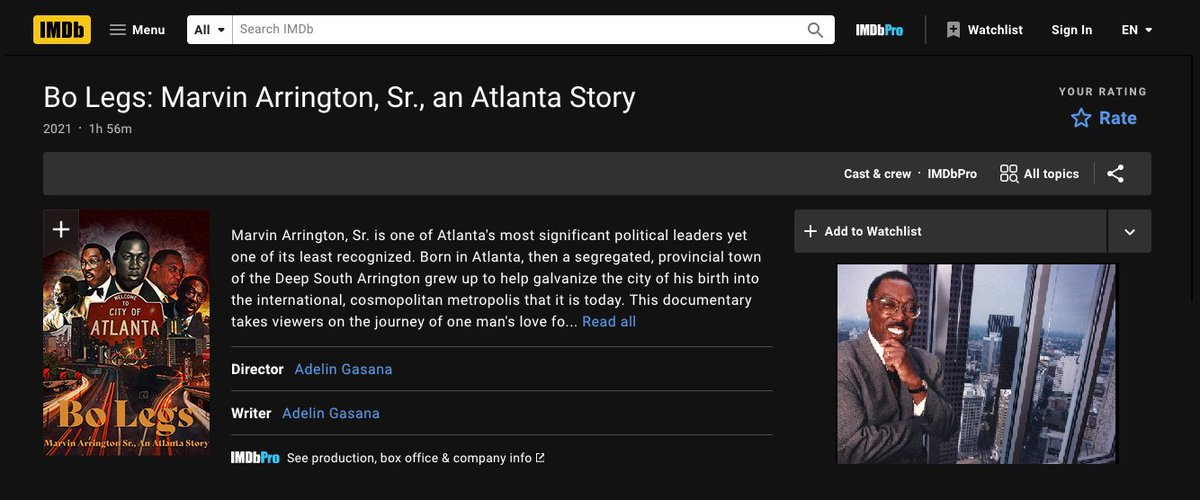Click the share icon

click(x=1116, y=174)
